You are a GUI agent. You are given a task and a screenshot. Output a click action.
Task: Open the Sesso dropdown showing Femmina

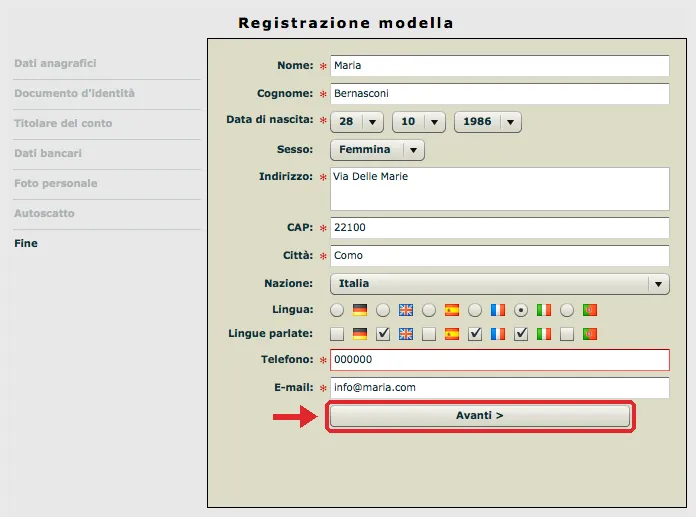[377, 150]
